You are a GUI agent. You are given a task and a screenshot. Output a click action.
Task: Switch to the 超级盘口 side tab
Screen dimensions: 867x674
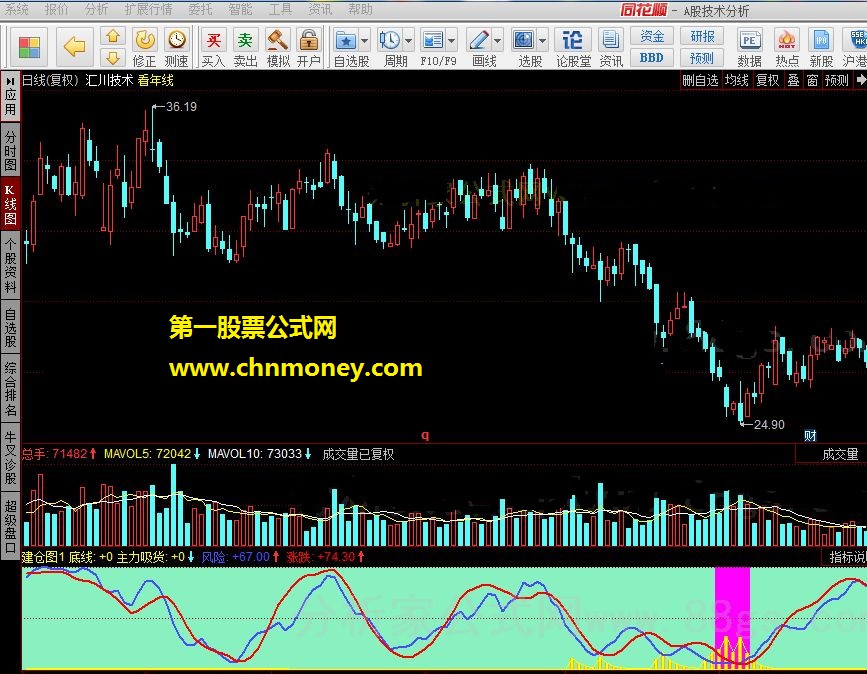(11, 526)
